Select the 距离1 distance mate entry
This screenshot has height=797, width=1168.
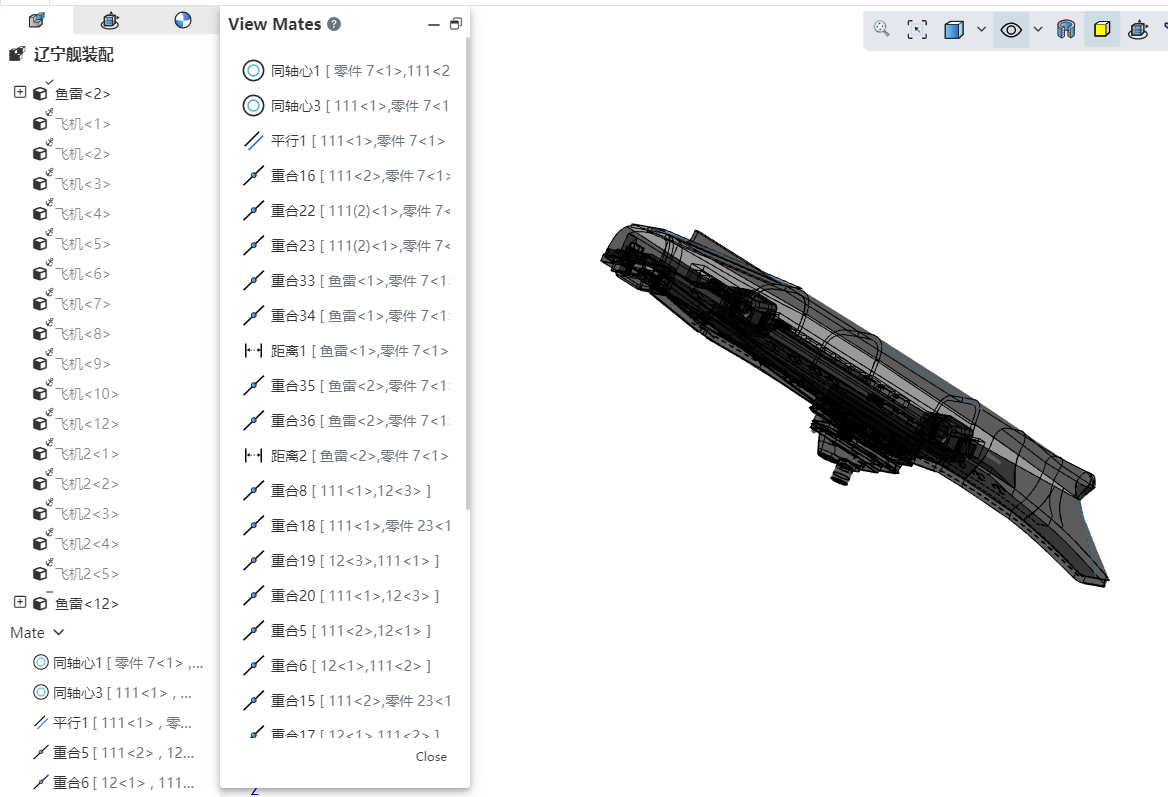pyautogui.click(x=346, y=351)
